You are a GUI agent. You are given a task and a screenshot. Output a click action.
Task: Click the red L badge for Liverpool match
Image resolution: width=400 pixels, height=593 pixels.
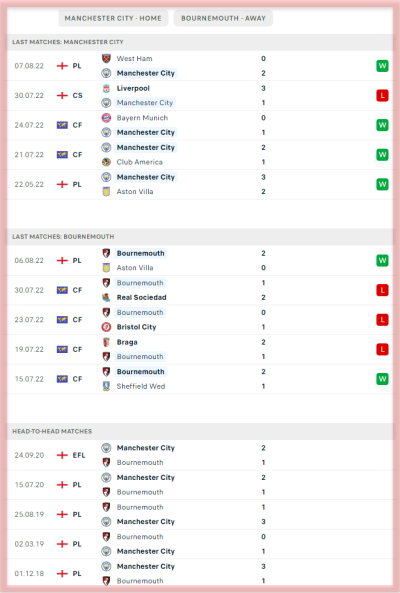point(382,95)
